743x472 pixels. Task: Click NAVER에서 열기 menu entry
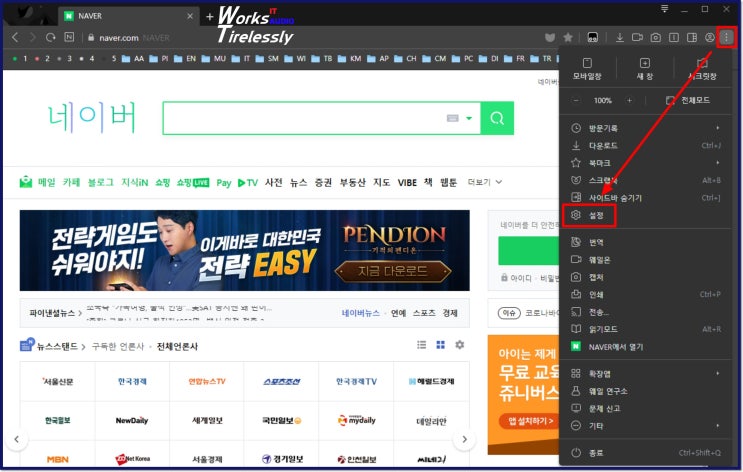pyautogui.click(x=646, y=347)
